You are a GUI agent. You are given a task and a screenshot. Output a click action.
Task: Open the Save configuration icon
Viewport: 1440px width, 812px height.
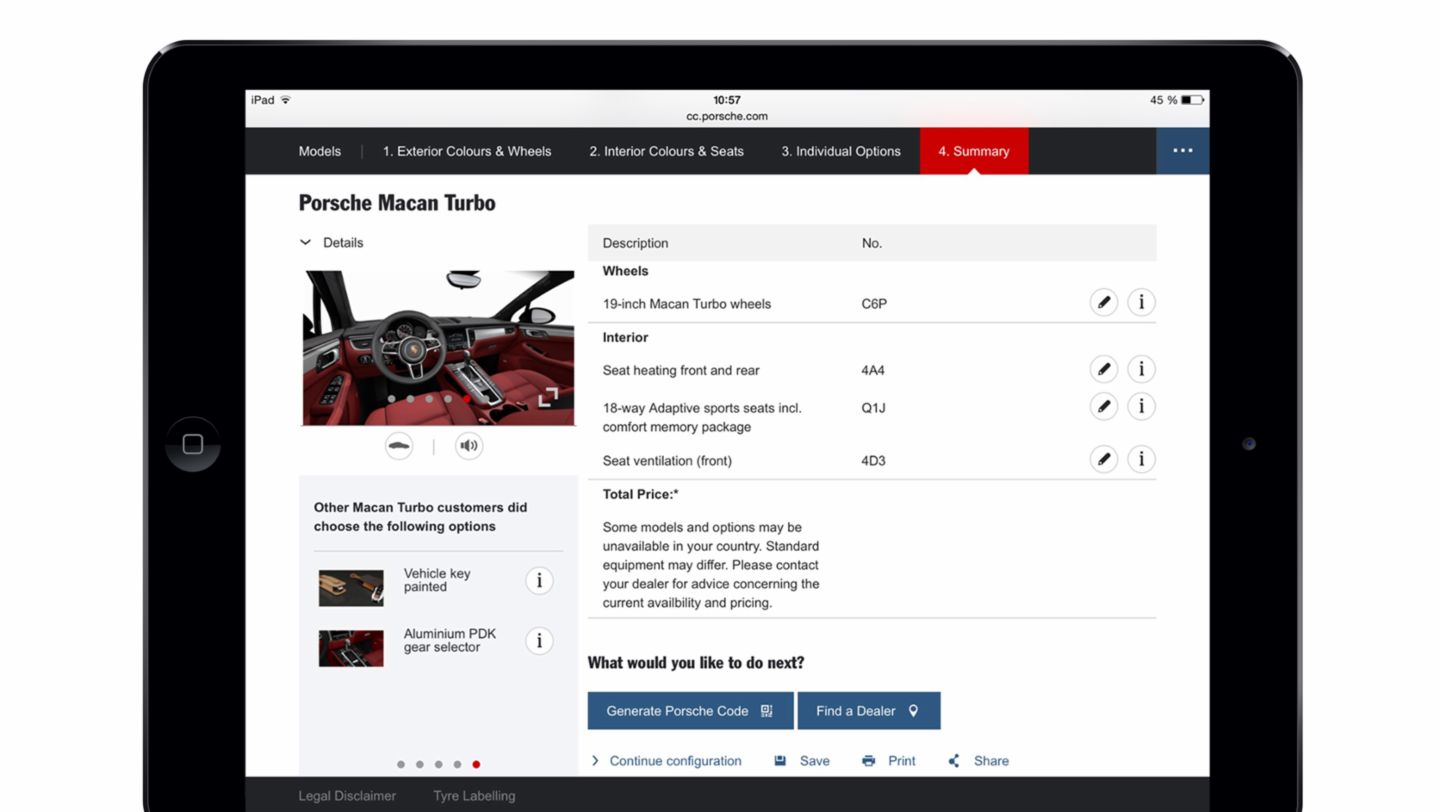[780, 761]
